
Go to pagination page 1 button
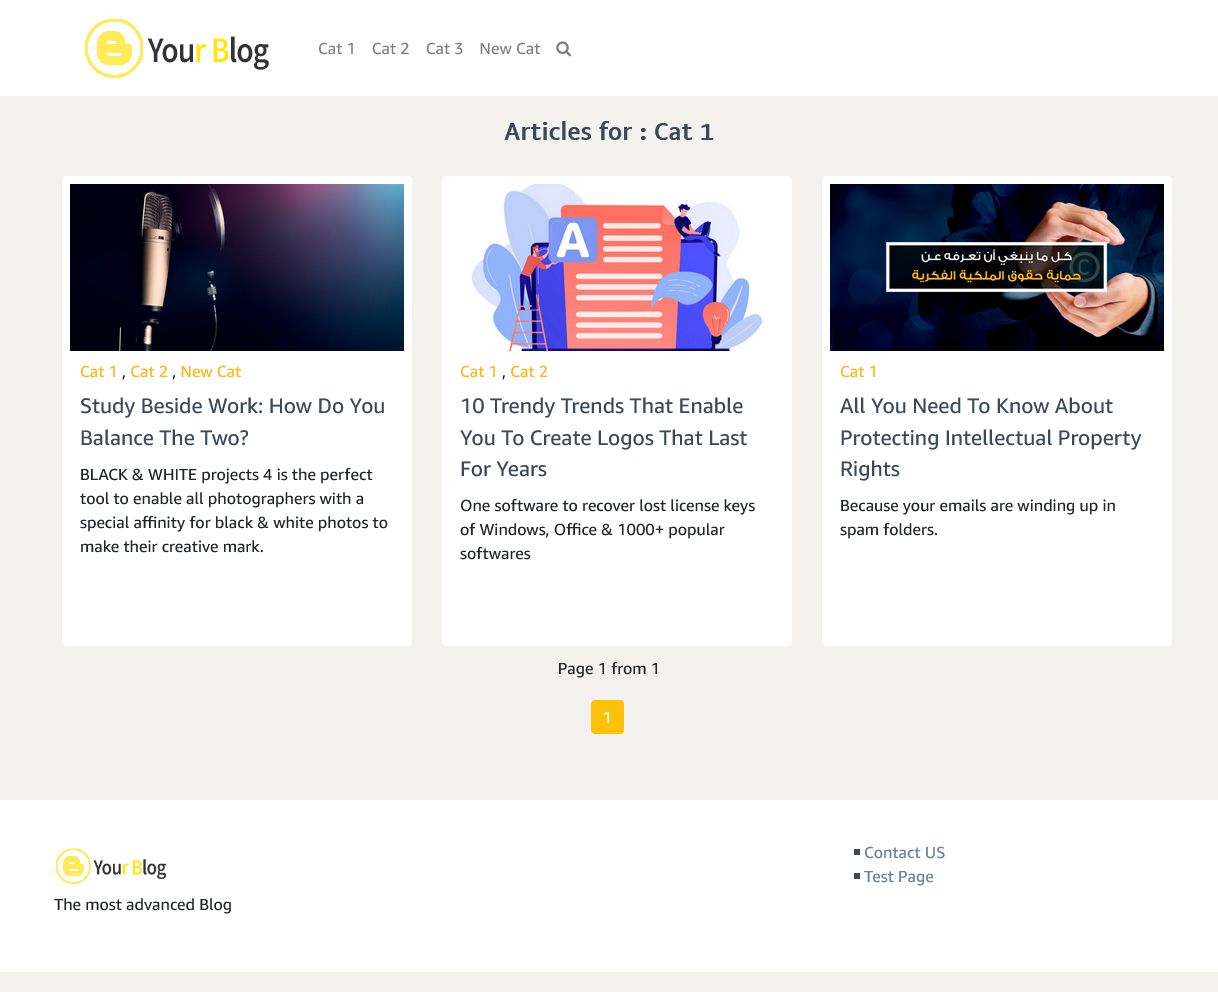(x=607, y=717)
